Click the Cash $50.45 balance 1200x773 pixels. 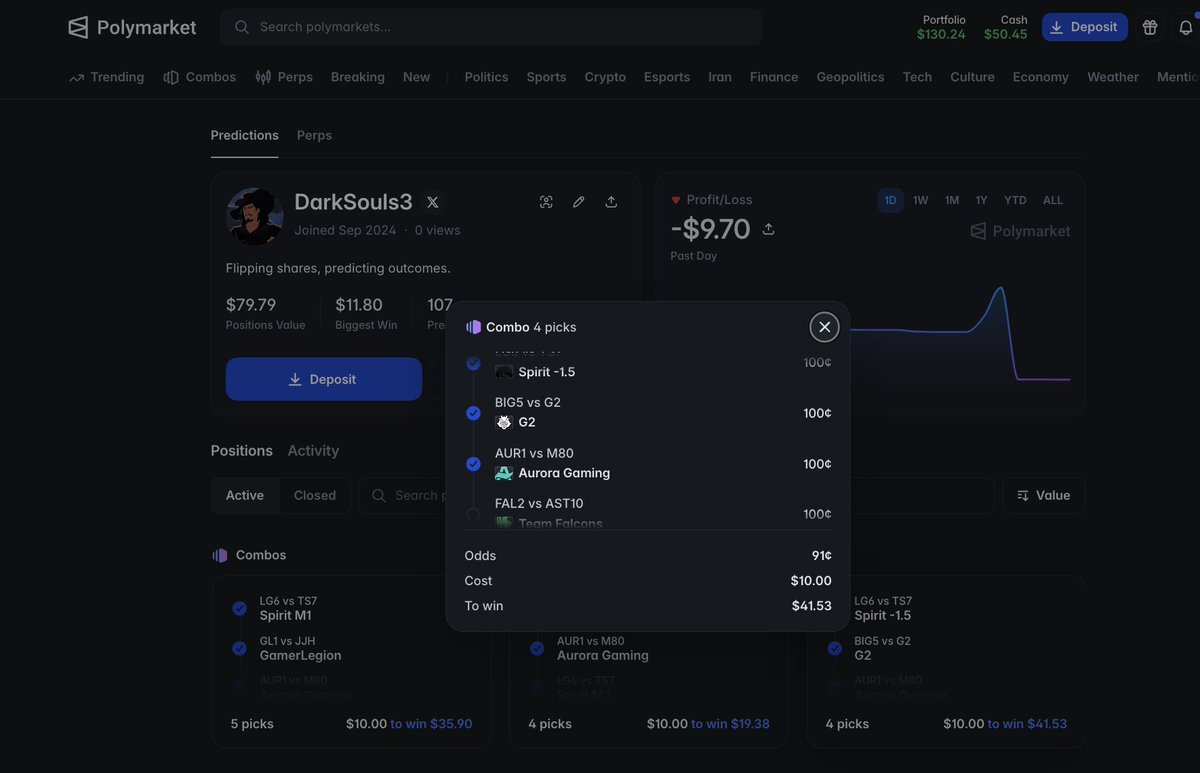point(1005,27)
